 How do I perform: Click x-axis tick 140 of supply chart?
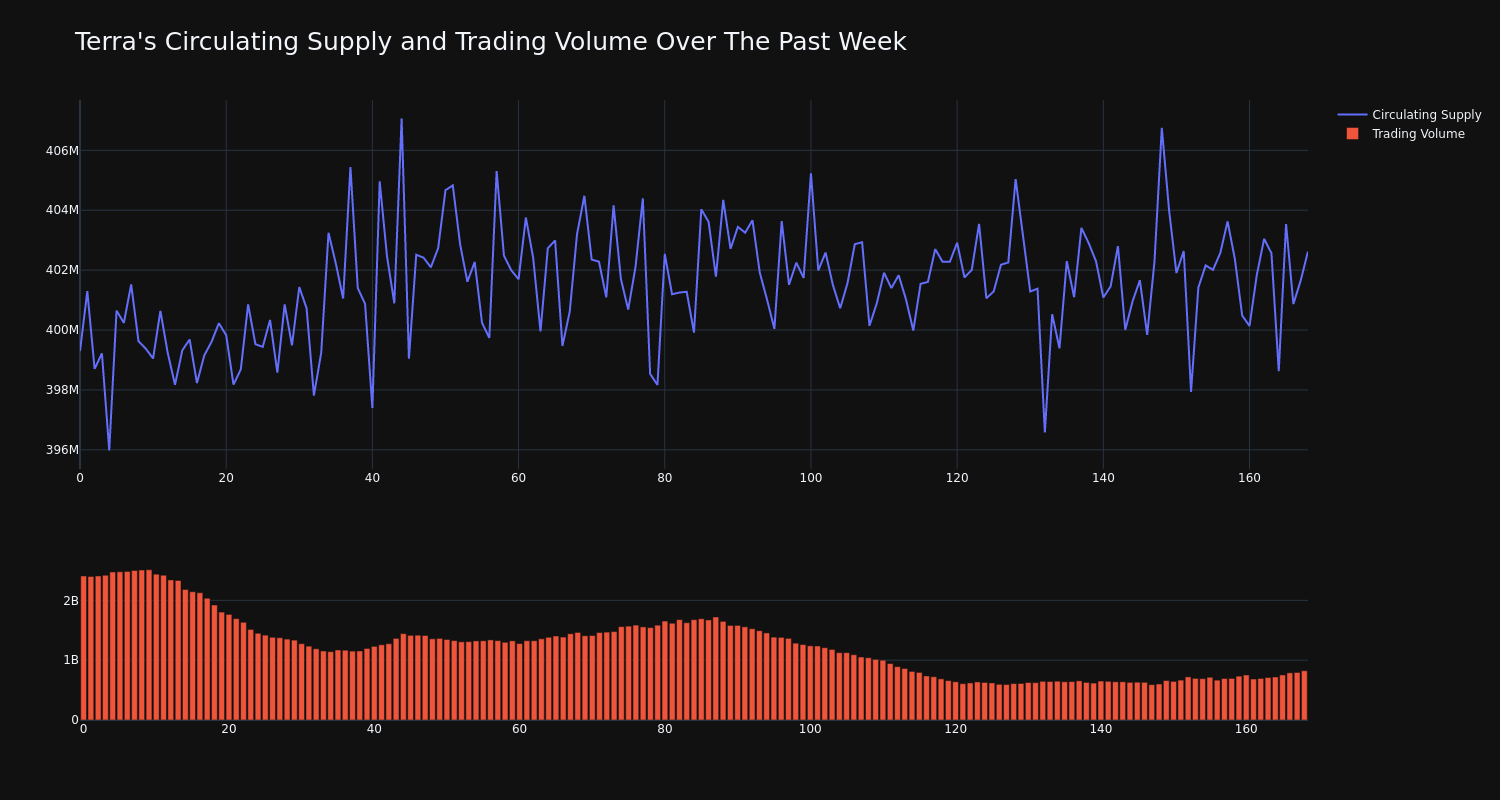pos(1103,478)
